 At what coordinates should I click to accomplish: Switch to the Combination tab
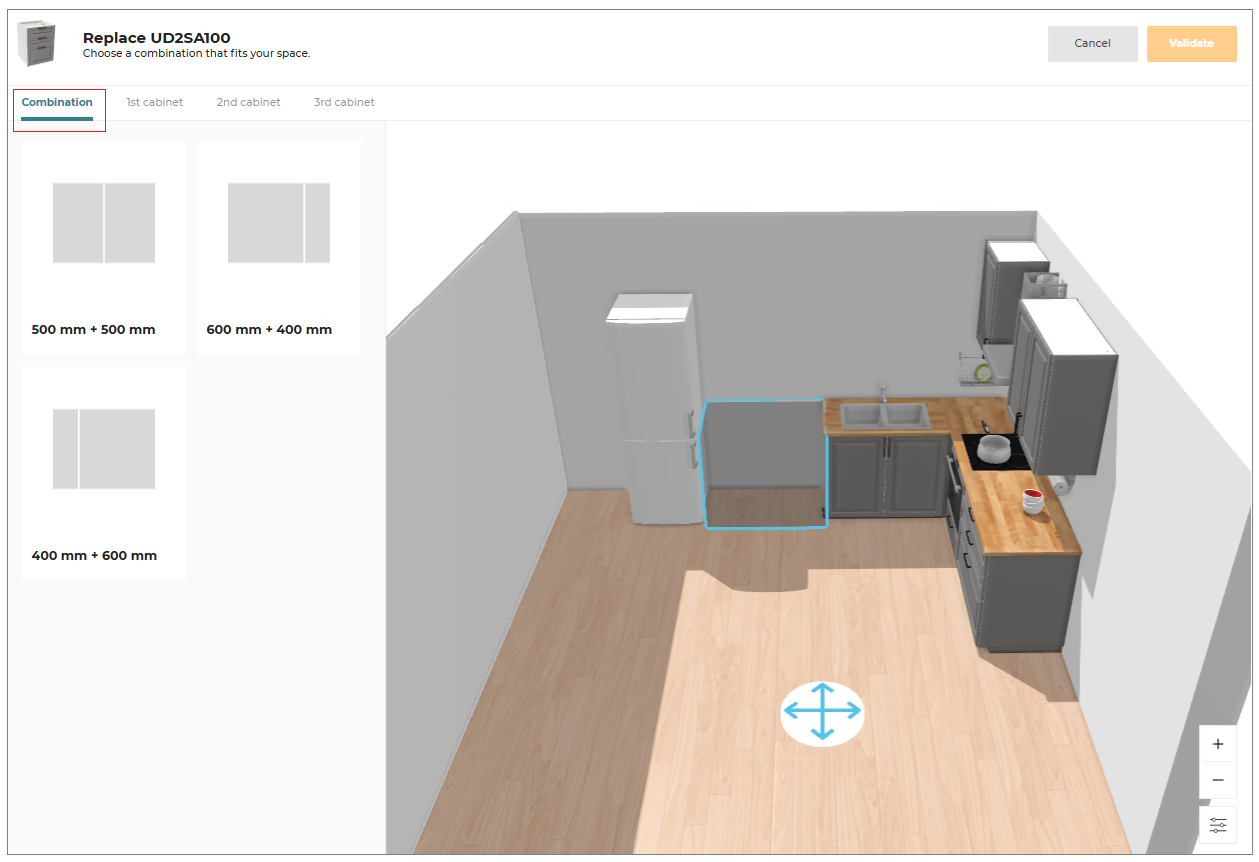pyautogui.click(x=57, y=102)
